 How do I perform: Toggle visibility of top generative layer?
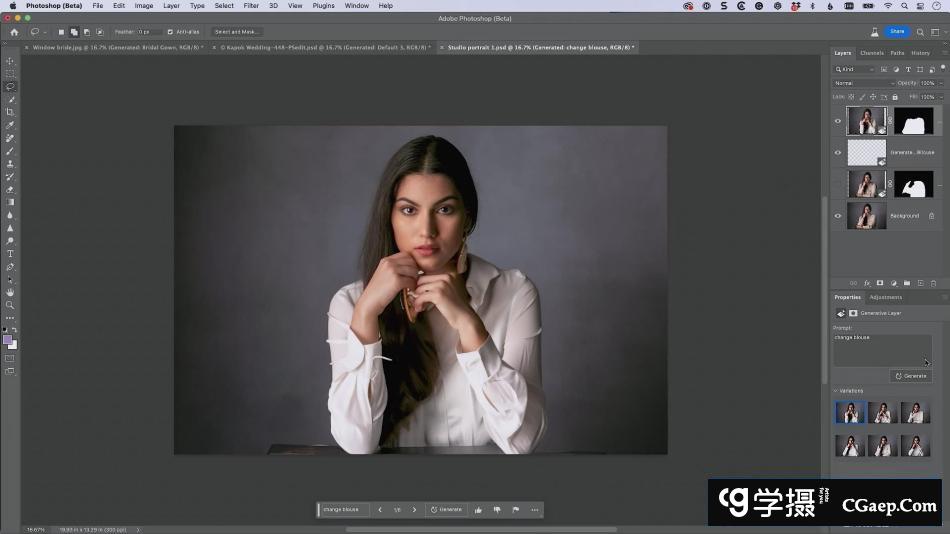(x=838, y=121)
